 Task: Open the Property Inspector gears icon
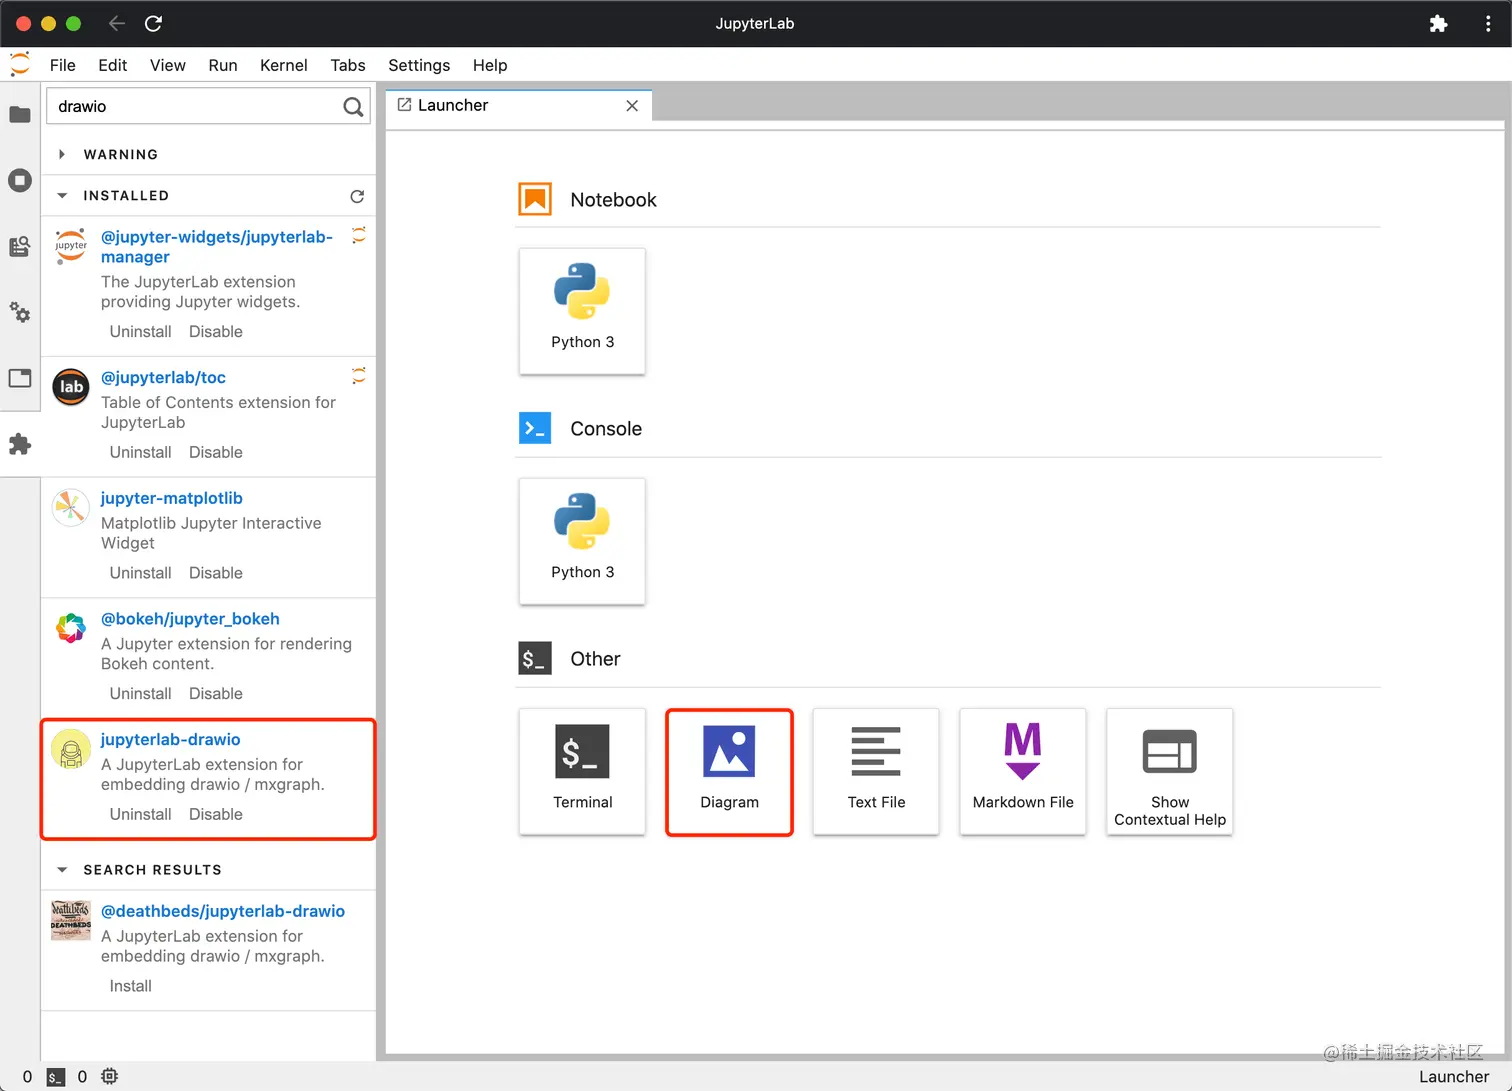tap(20, 312)
